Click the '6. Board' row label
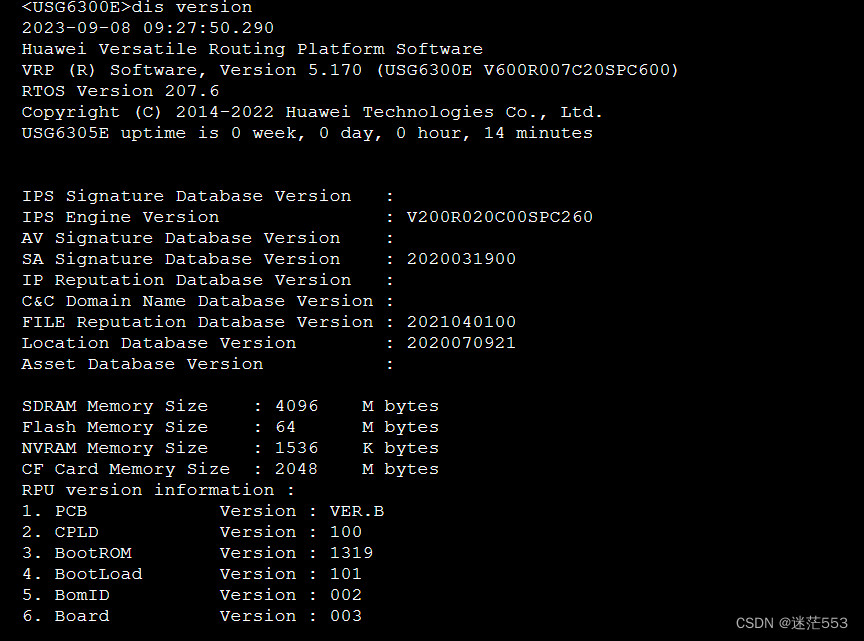The image size is (864, 641). point(65,616)
